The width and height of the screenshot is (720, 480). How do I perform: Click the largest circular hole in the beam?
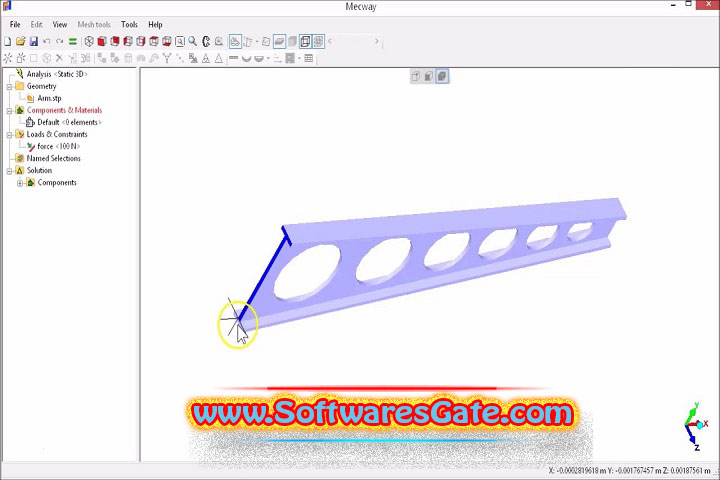(307, 273)
